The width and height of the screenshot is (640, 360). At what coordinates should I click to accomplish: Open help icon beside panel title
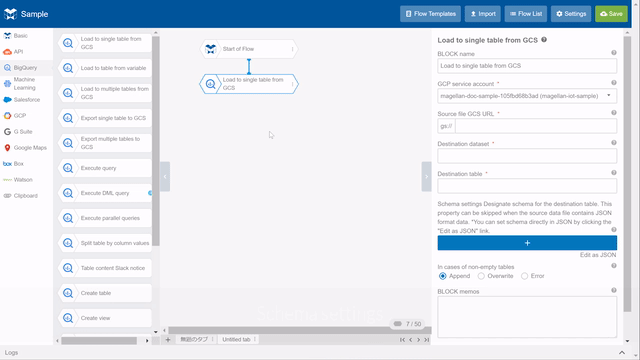(x=544, y=40)
